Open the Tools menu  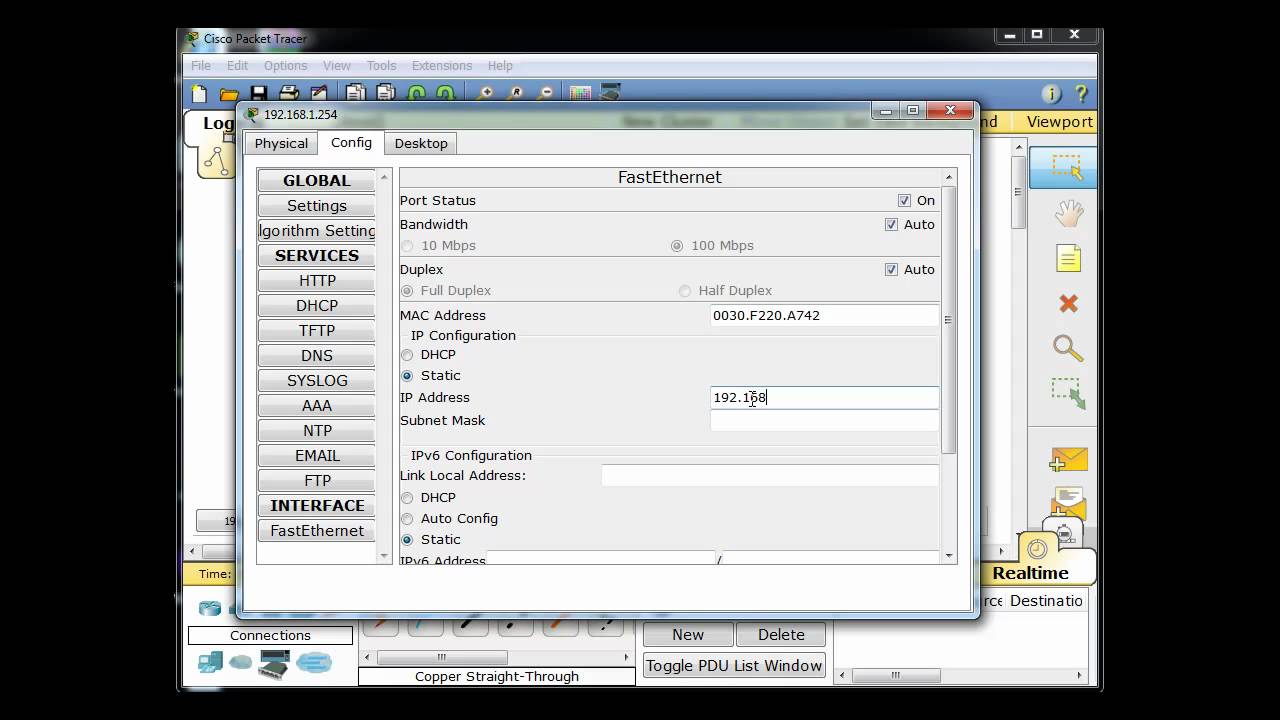(381, 66)
